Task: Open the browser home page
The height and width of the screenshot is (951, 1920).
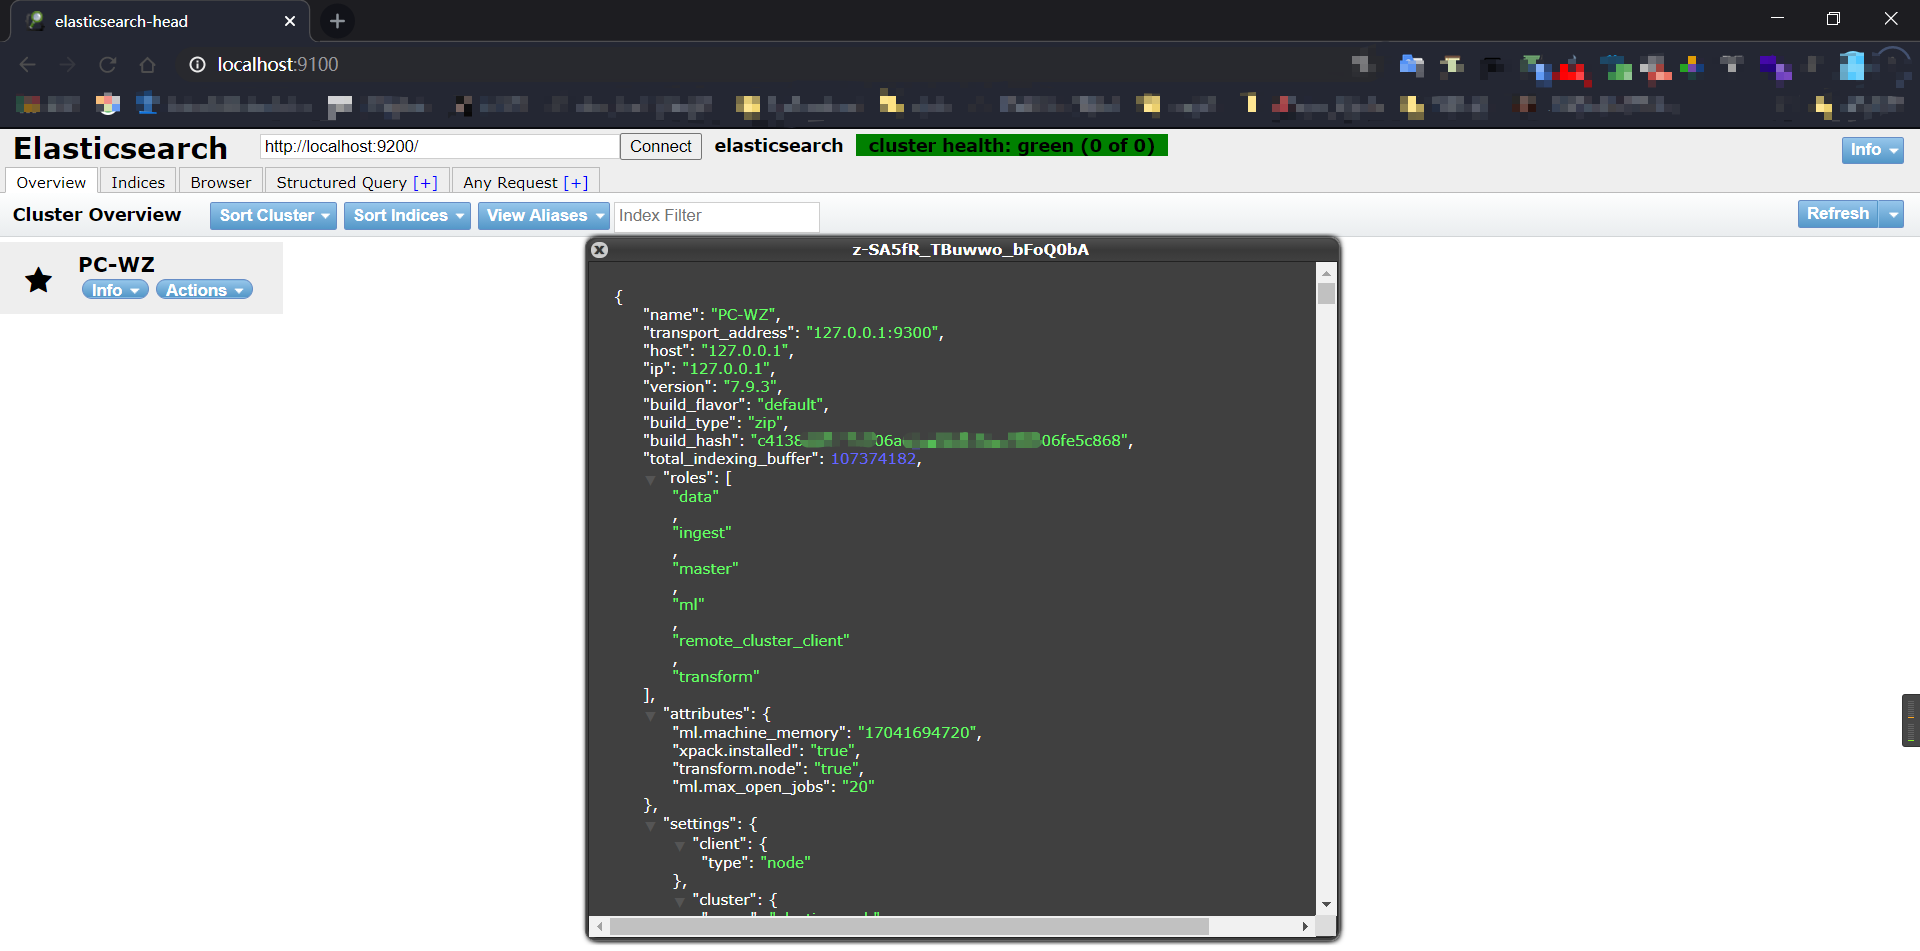Action: pos(147,65)
